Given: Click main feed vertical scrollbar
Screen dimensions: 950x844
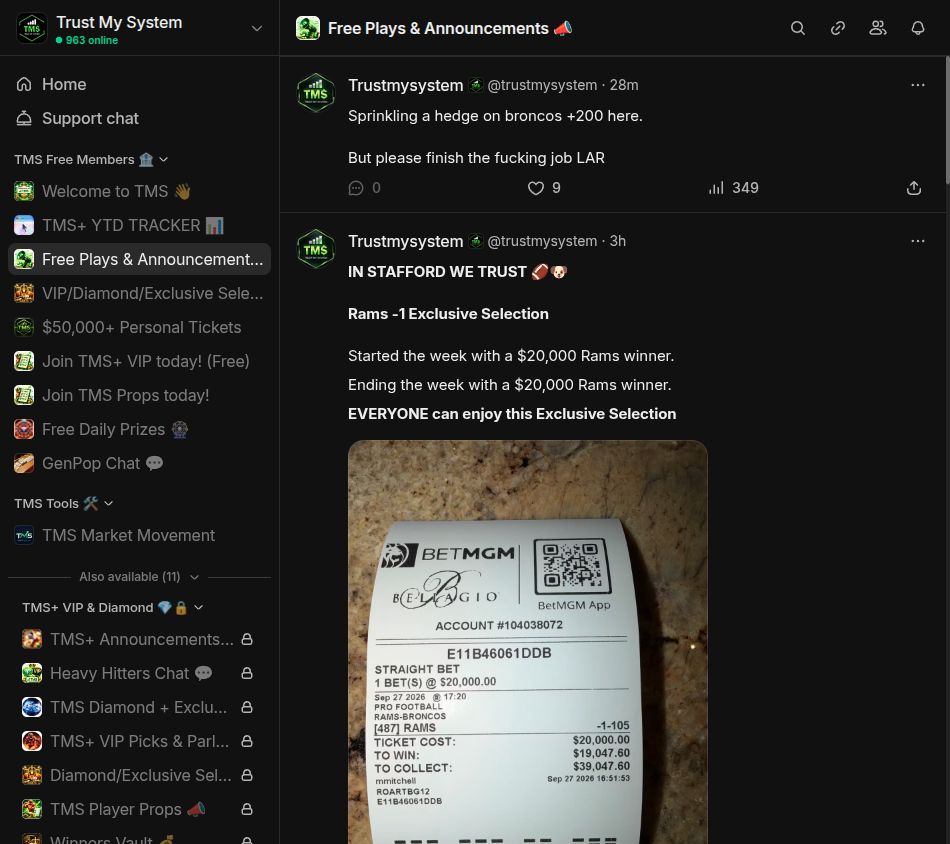Looking at the screenshot, I should (x=947, y=119).
